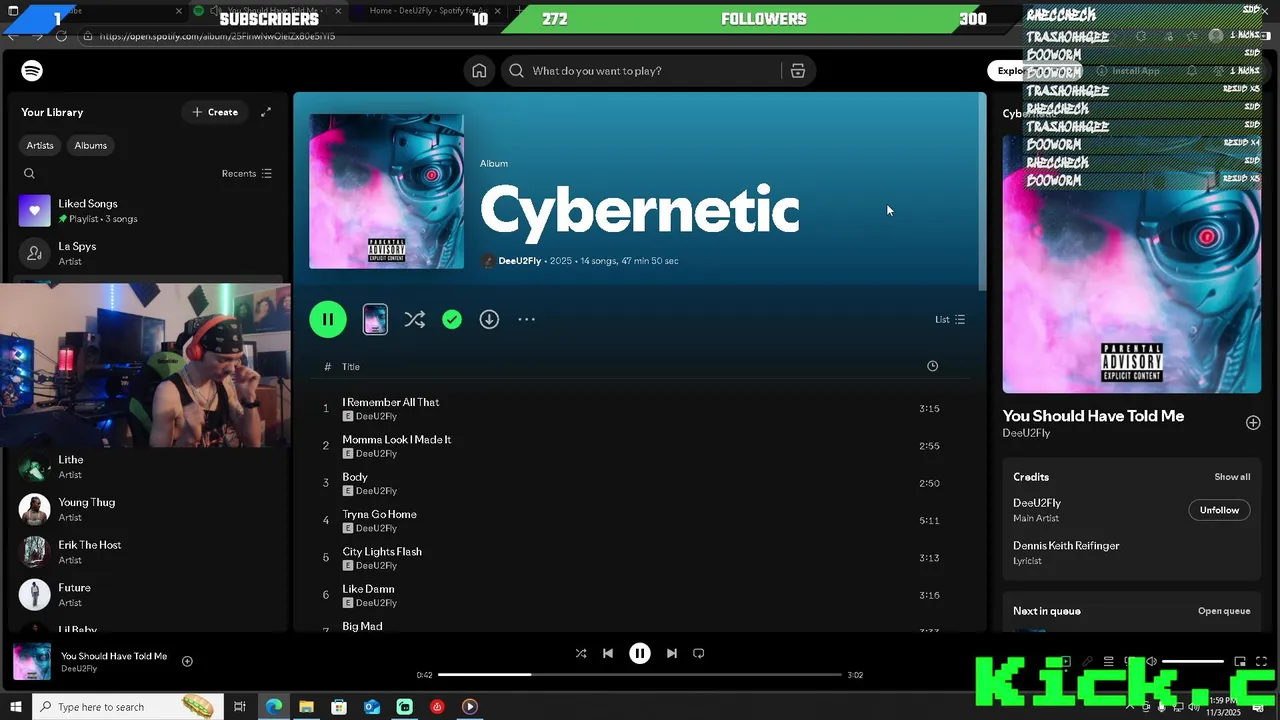
Task: Skip to the next track
Action: click(672, 653)
